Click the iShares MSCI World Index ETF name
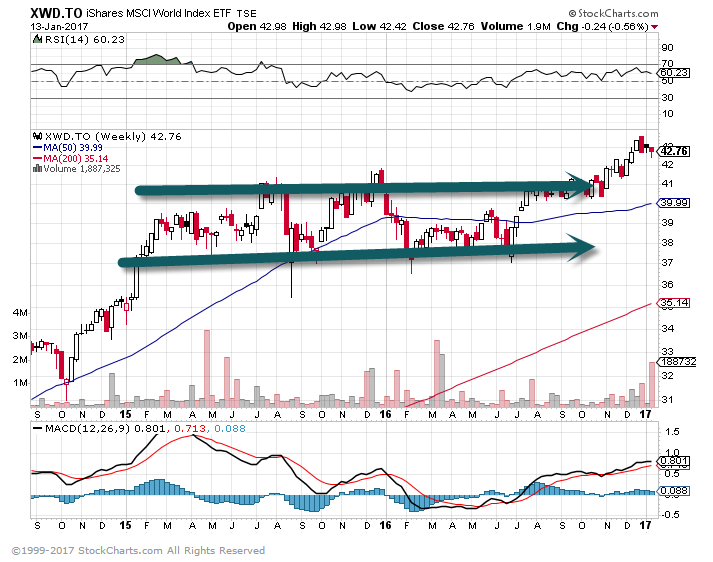The image size is (713, 562). coord(159,13)
